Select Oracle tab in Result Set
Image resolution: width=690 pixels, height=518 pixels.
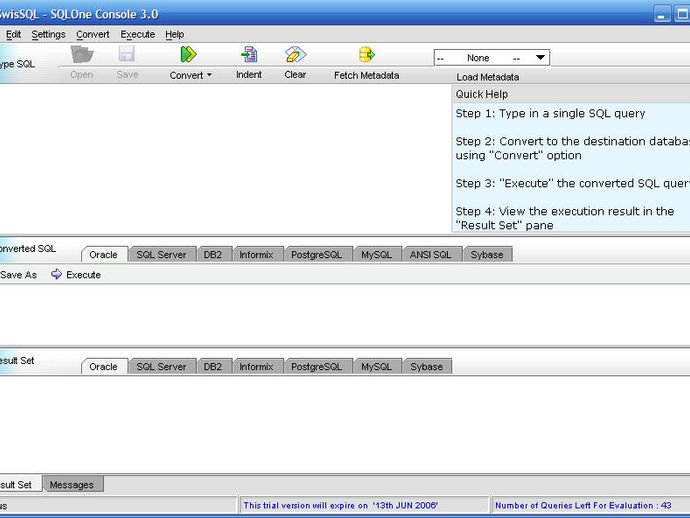[x=104, y=367]
